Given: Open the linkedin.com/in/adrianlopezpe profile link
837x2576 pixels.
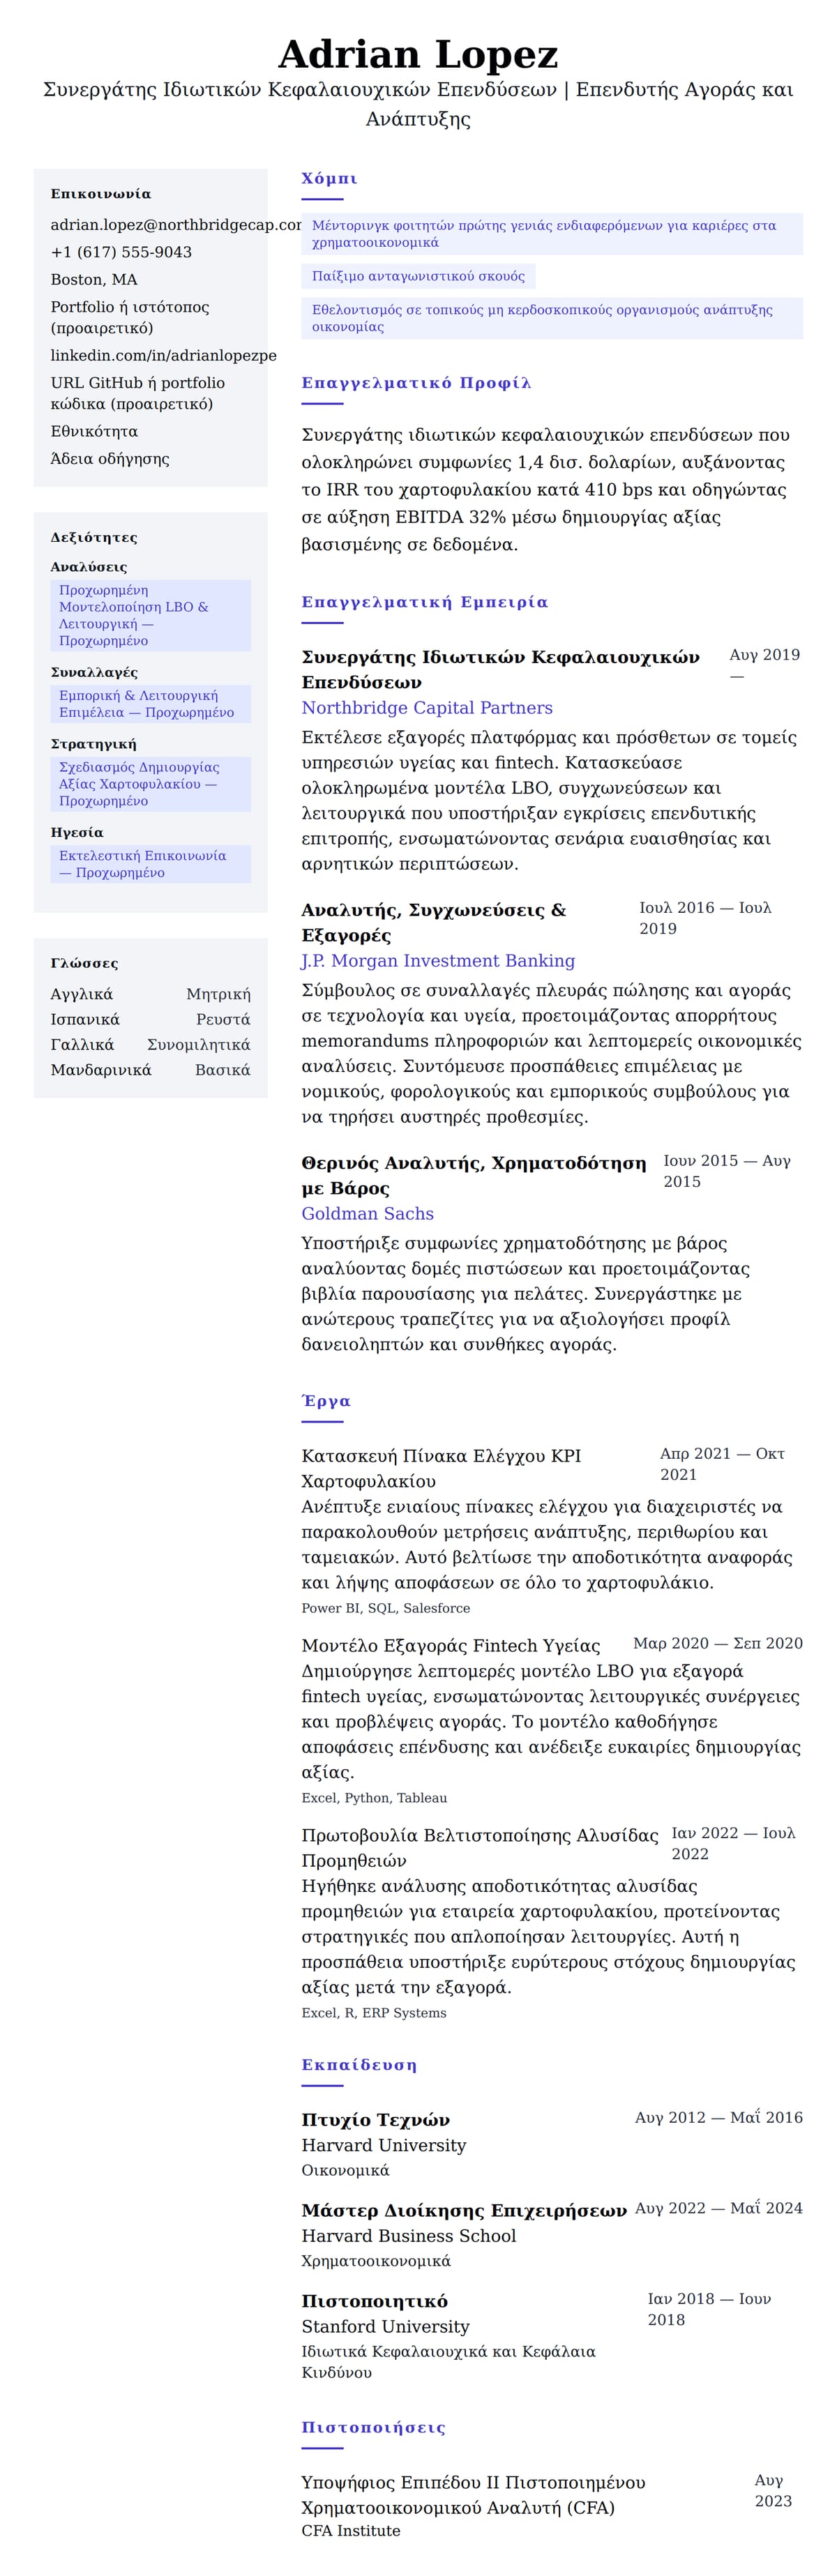Looking at the screenshot, I should click(163, 355).
